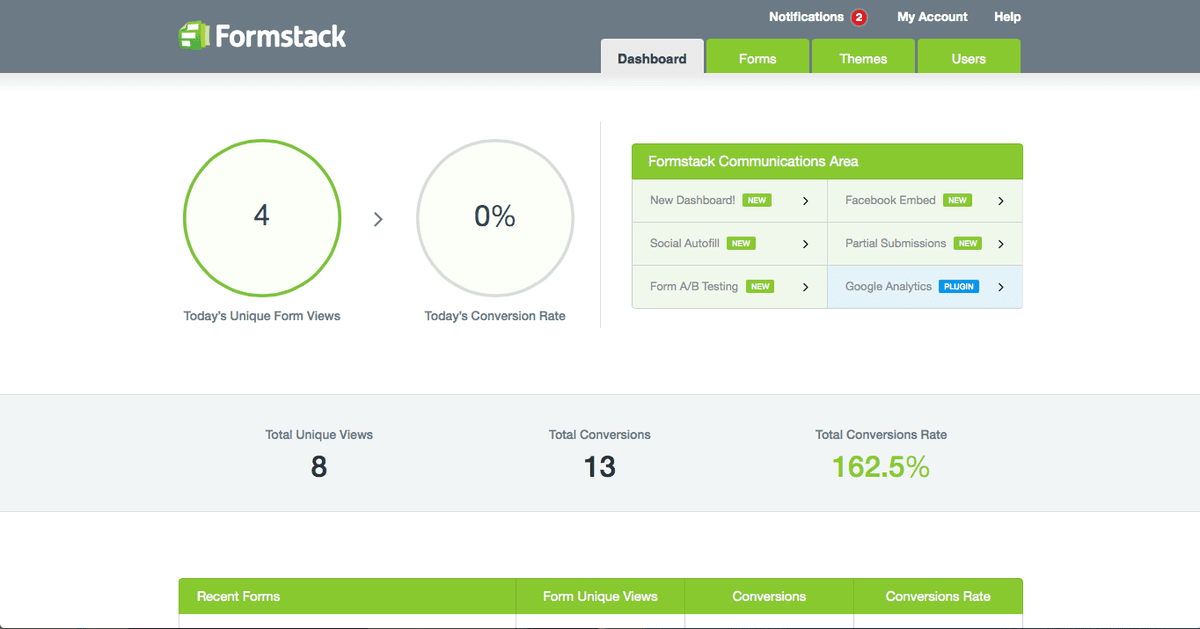Expand the Facebook Embed chevron arrow
This screenshot has width=1200, height=629.
tap(1001, 201)
